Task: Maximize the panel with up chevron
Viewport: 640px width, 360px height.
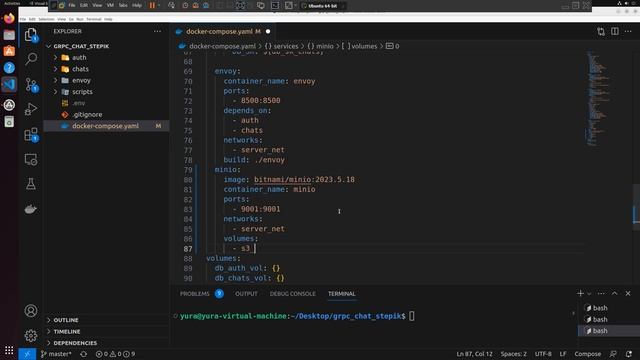Action: [614, 293]
